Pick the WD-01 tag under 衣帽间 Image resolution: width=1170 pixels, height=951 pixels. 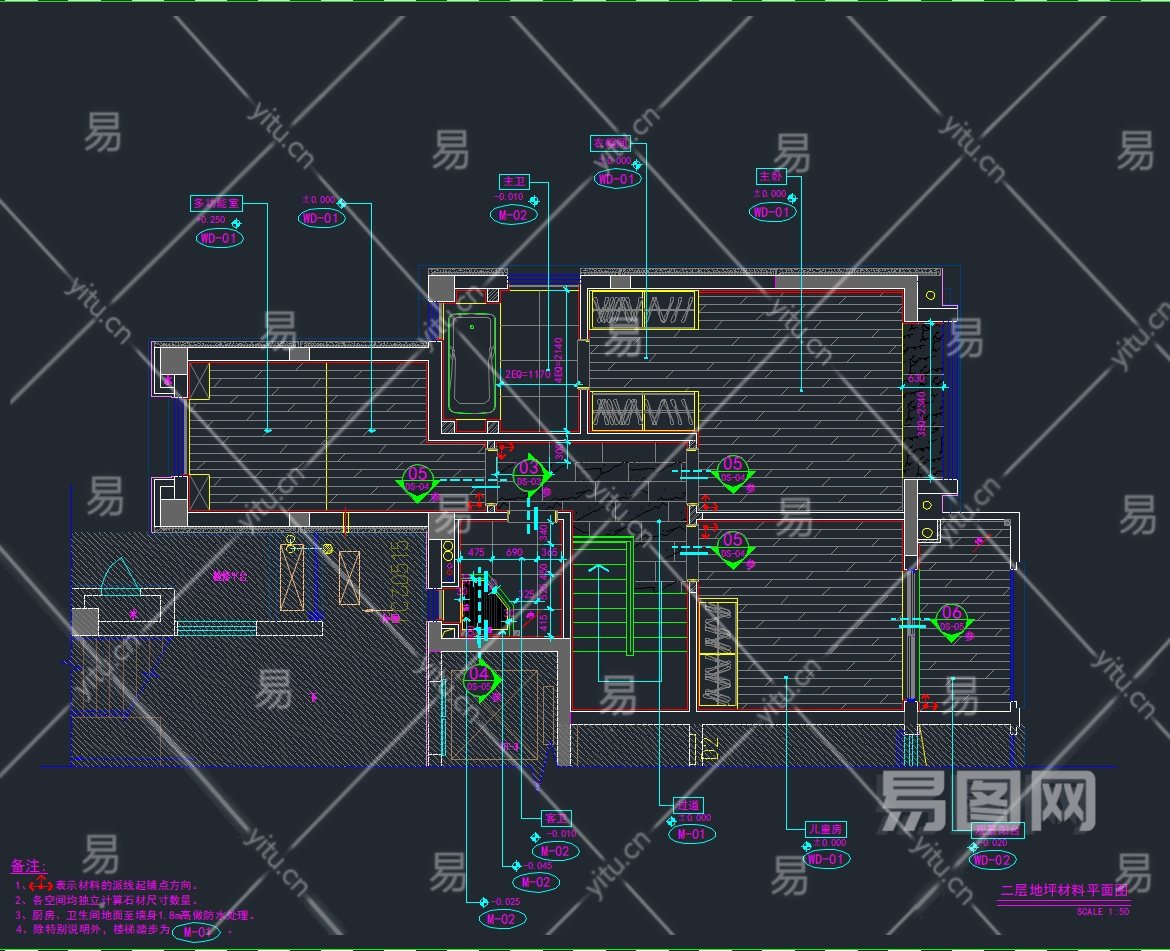coord(617,178)
